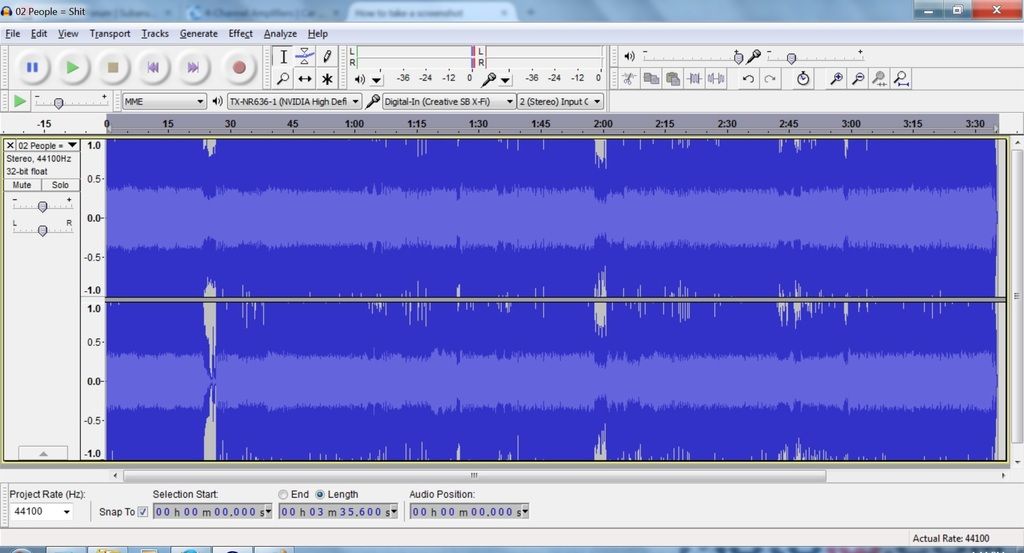Mute the 02 People track
The height and width of the screenshot is (553, 1024).
[x=22, y=185]
